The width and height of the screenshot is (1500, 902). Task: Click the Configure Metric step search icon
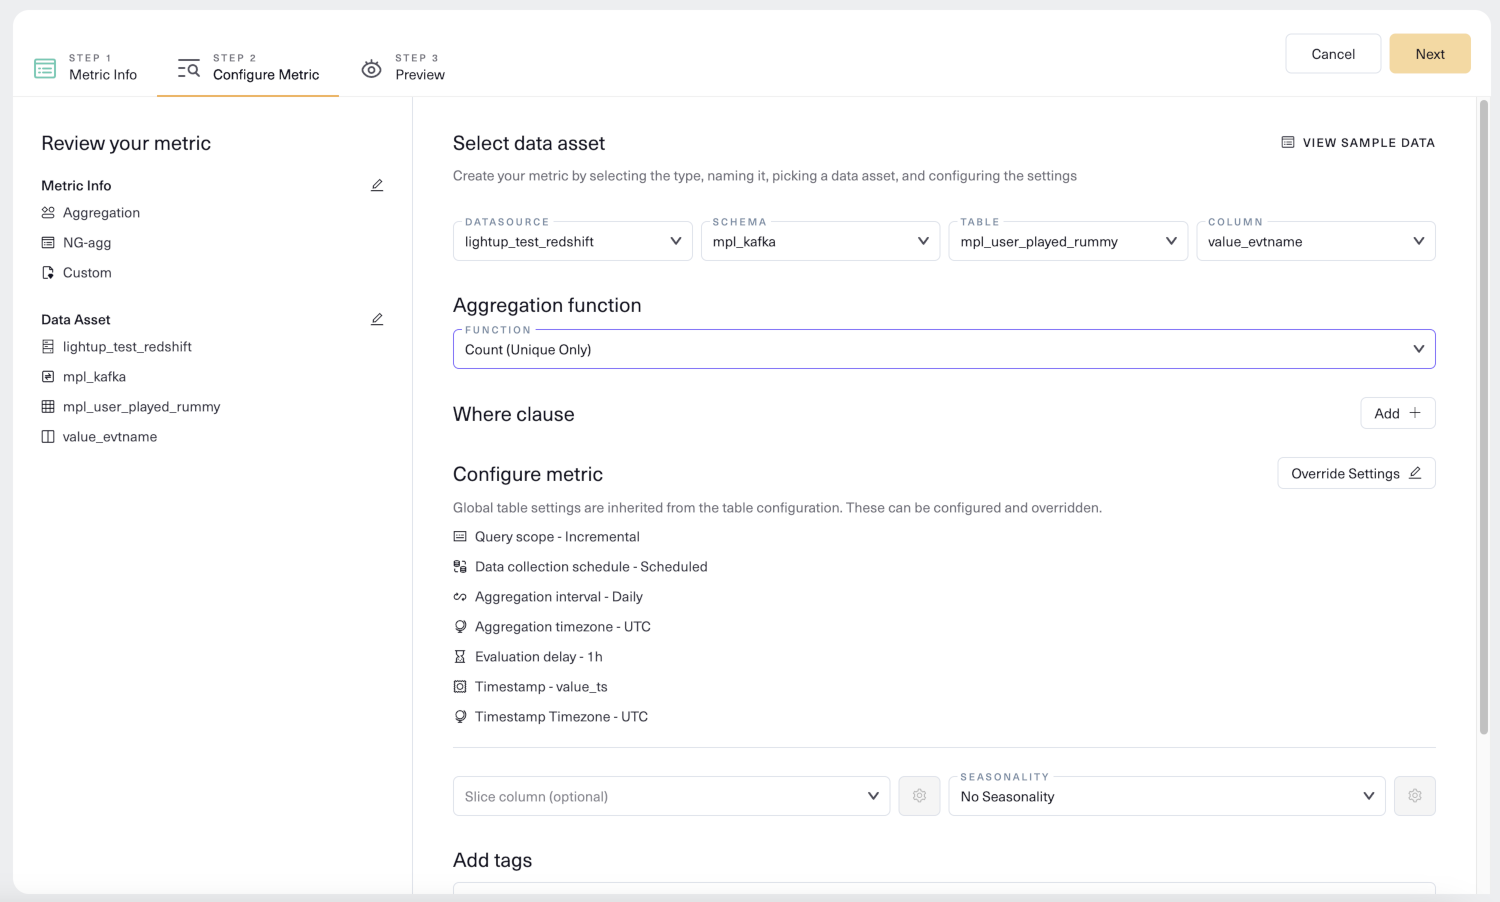pos(188,68)
